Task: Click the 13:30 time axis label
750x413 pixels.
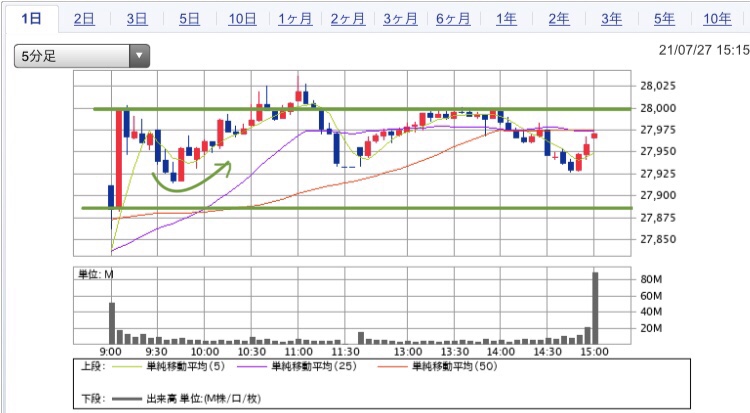Action: (x=455, y=352)
